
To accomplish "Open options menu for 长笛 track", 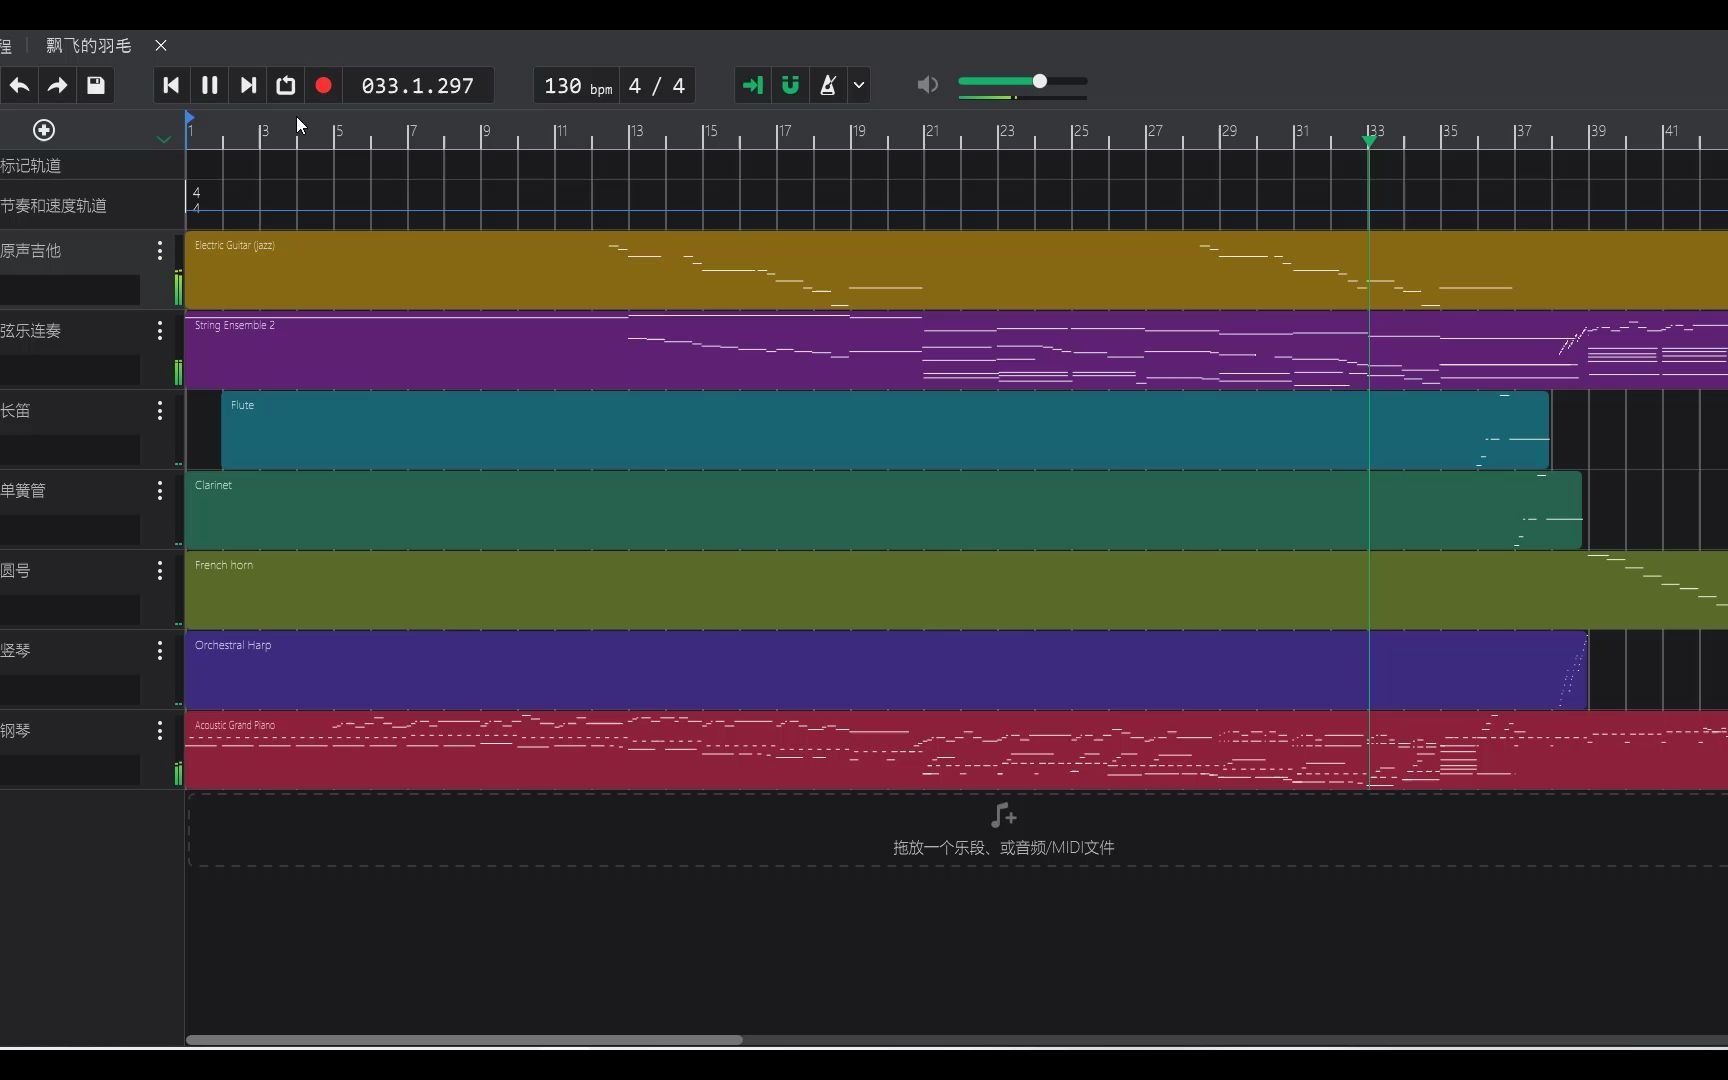I will point(160,411).
